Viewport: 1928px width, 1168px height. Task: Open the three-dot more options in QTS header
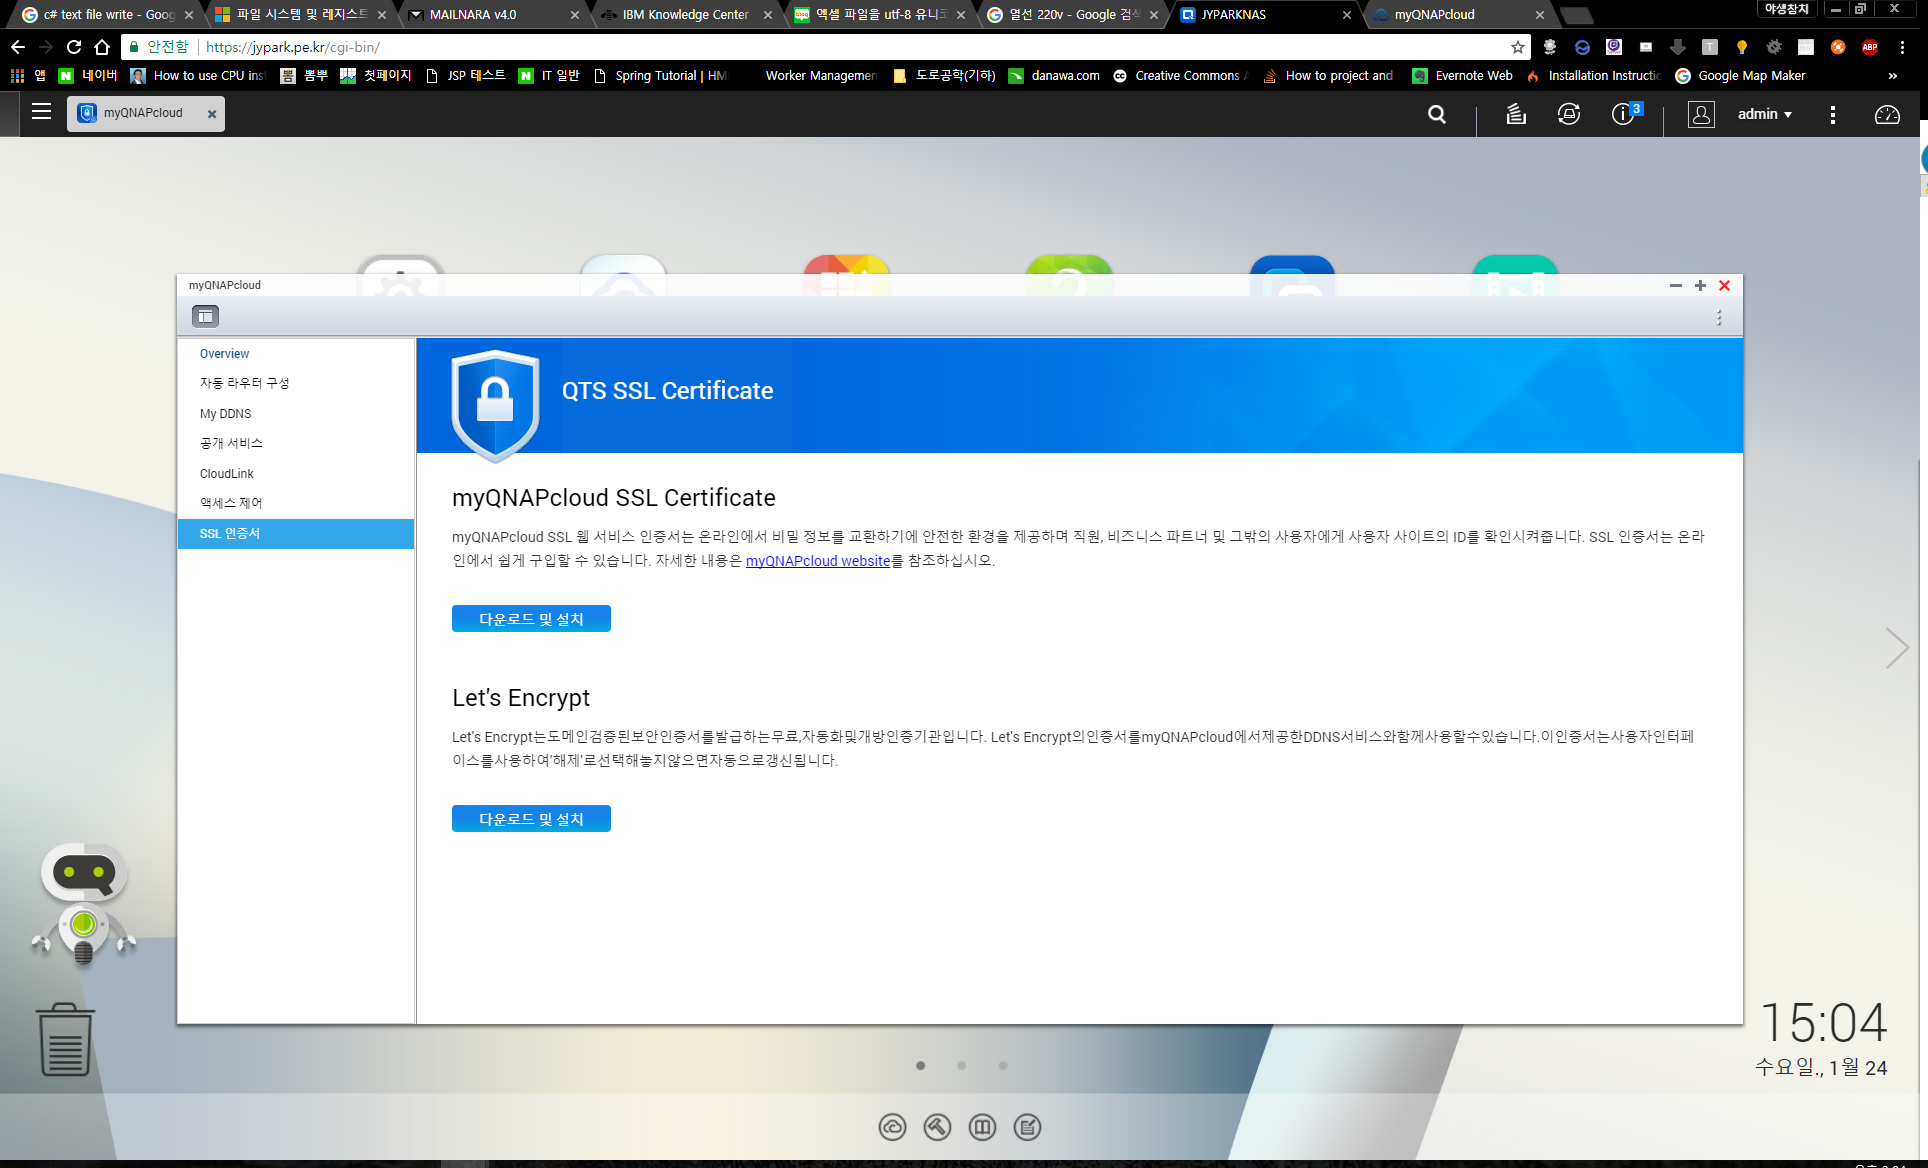point(1832,114)
